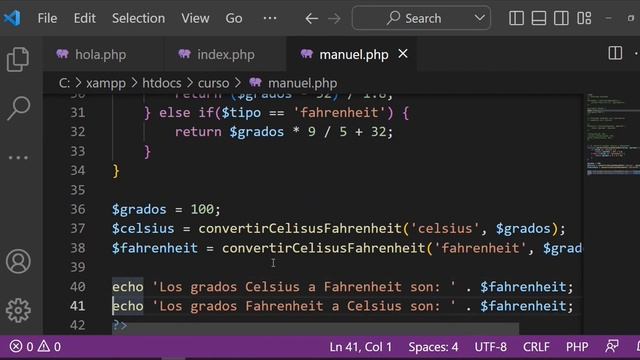Click the minimap code overview
This screenshot has height=360, width=640.
(x=612, y=135)
